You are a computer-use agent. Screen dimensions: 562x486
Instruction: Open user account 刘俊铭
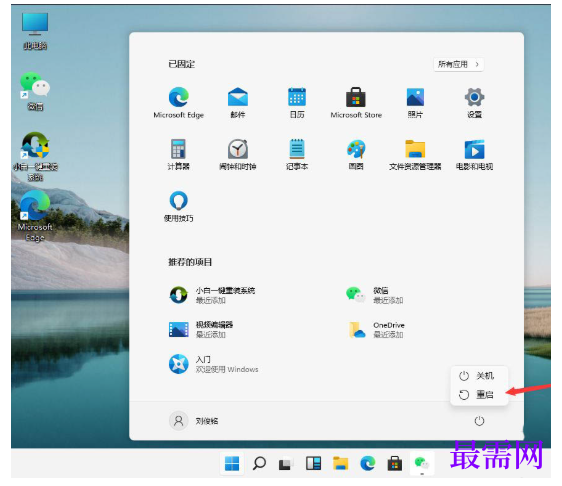click(x=194, y=421)
